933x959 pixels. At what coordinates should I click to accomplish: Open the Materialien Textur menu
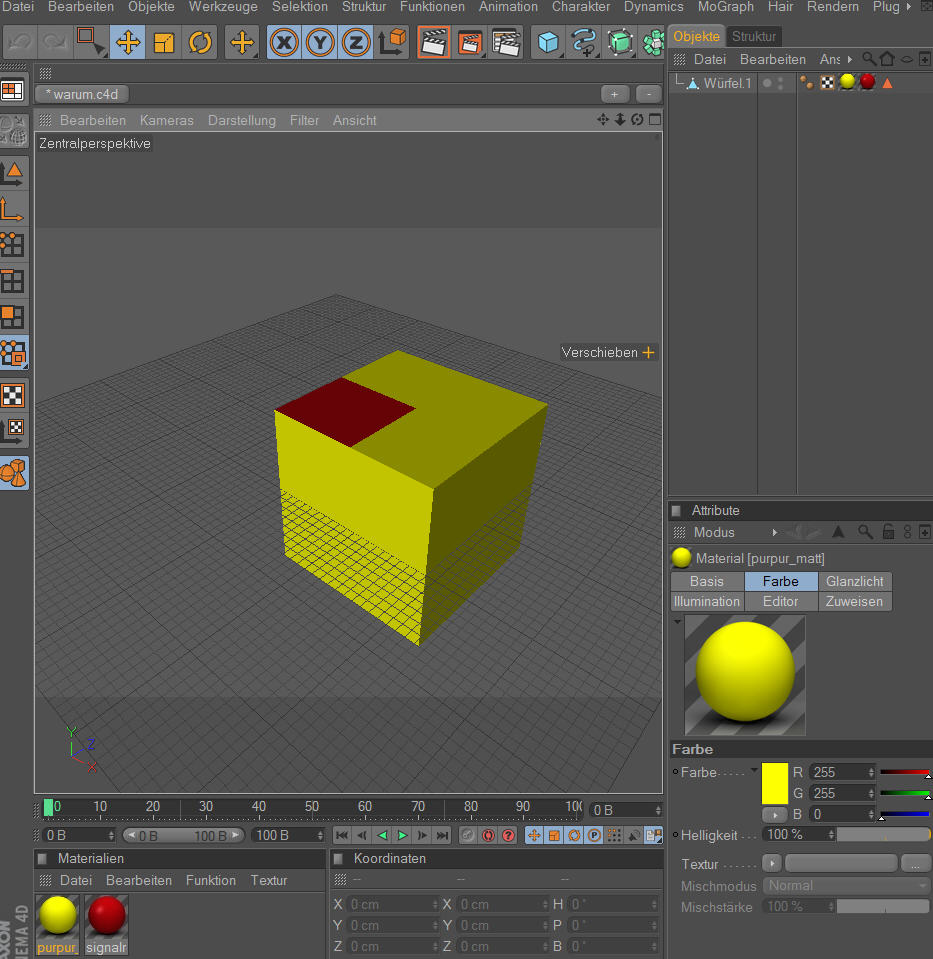[269, 881]
